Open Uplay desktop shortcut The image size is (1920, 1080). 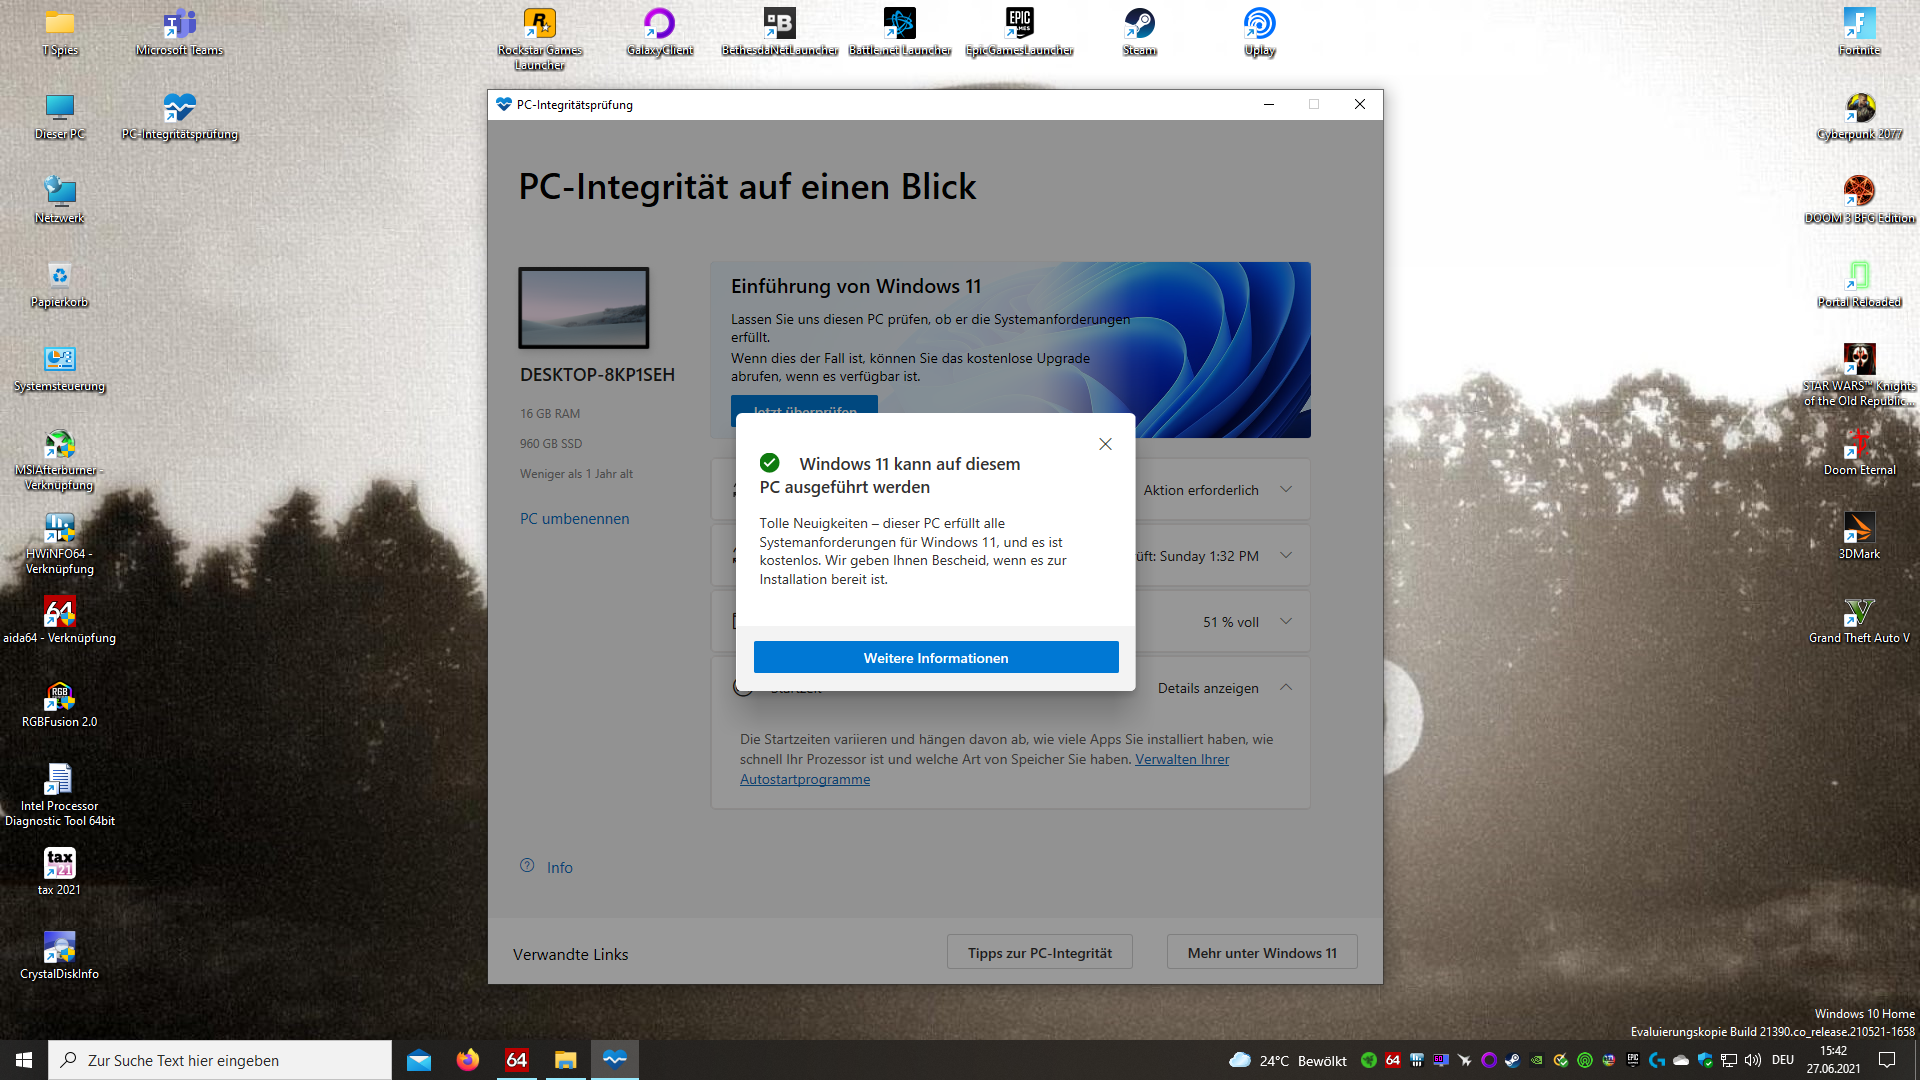(1259, 25)
